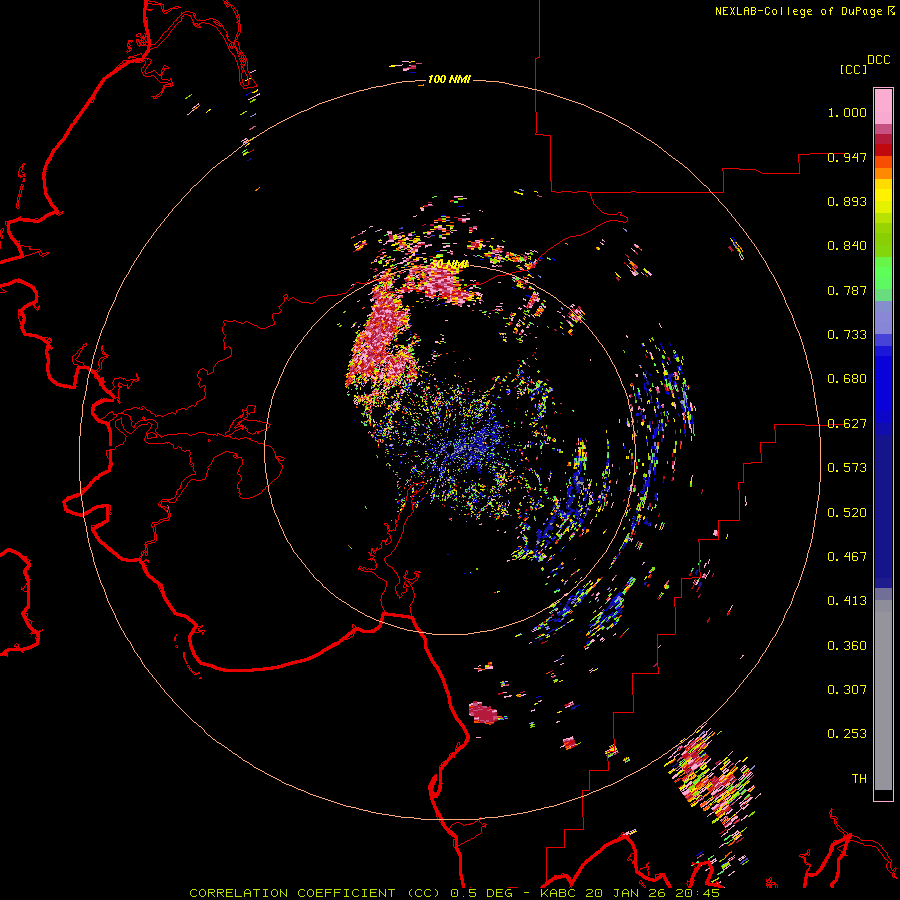This screenshot has height=900, width=900.
Task: Pick the dark red color bar segment
Action: click(883, 150)
